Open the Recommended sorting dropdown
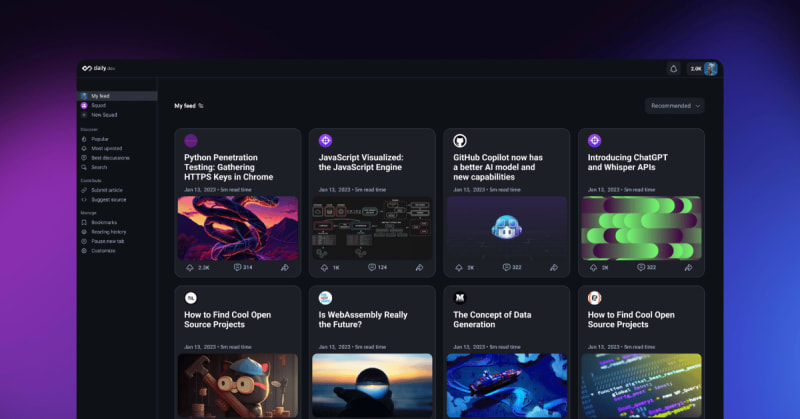This screenshot has width=800, height=419. (674, 106)
